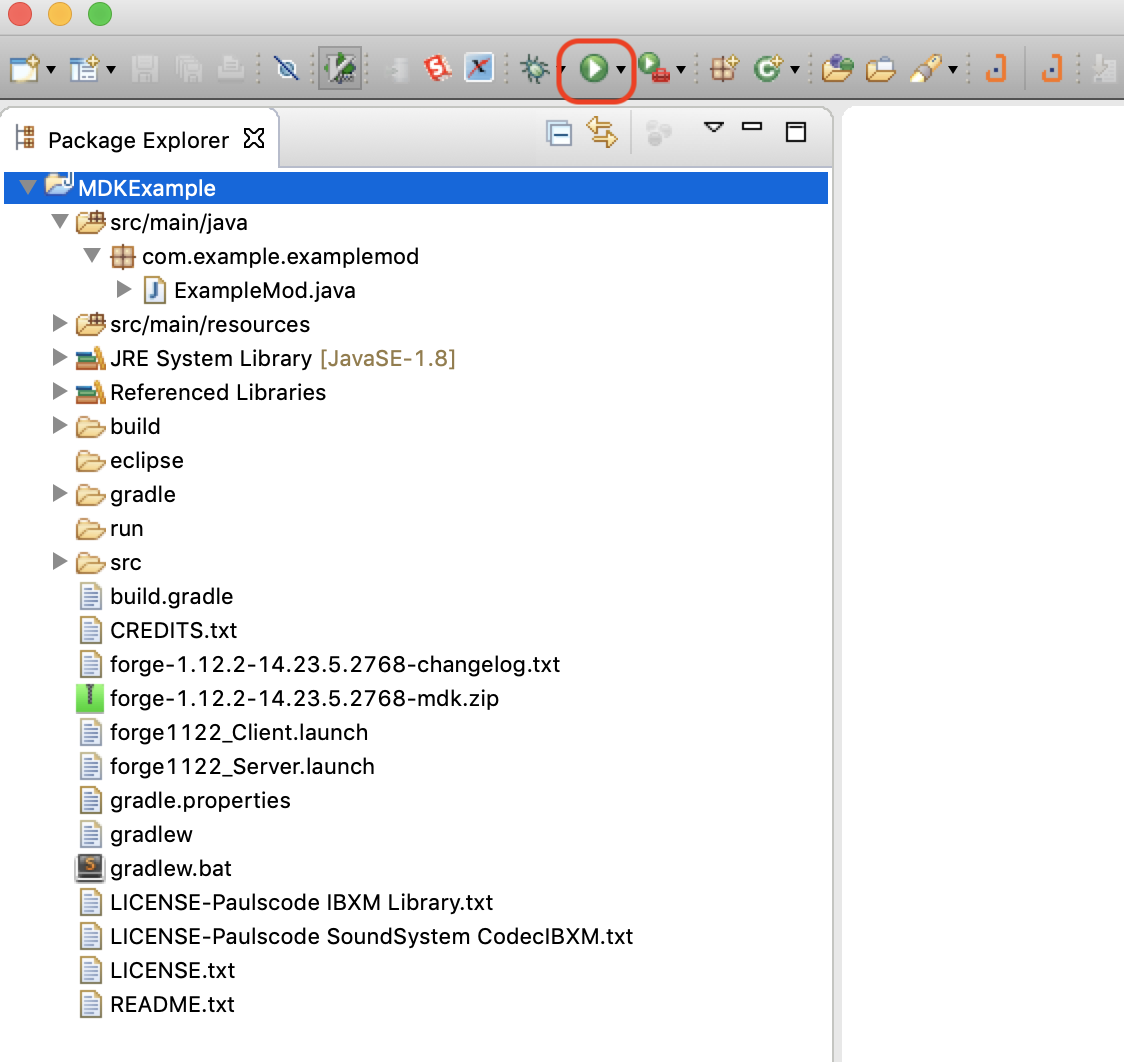Viewport: 1124px width, 1062px height.
Task: Select the eclipse folder
Action: (x=146, y=461)
